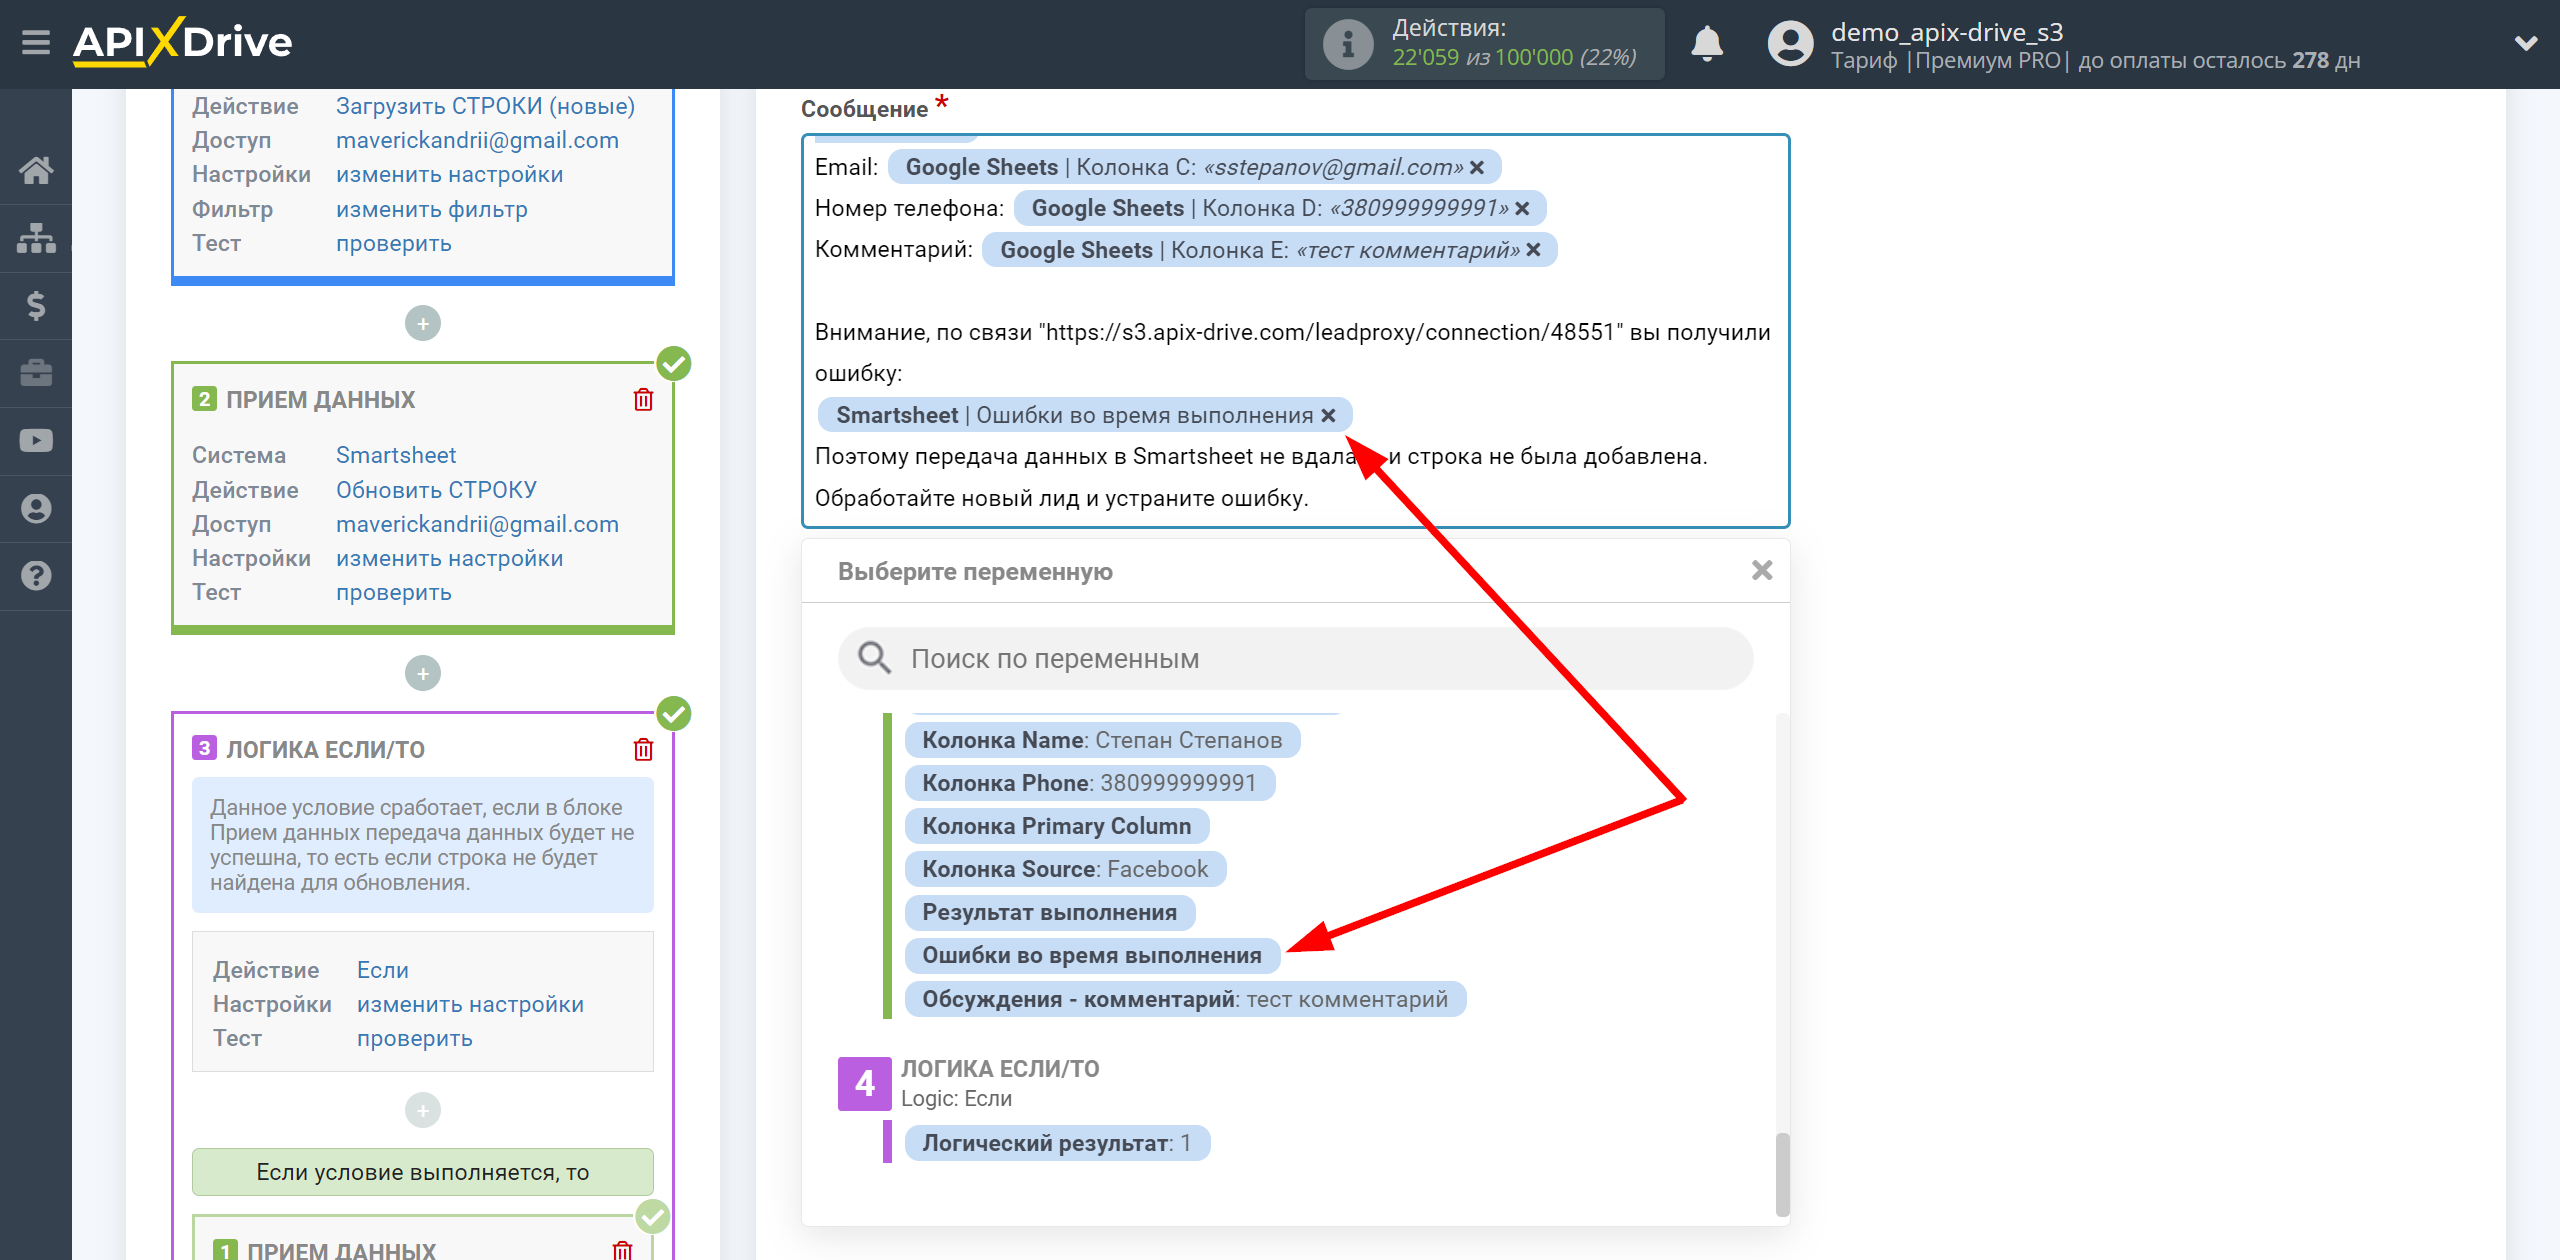This screenshot has height=1260, width=2560.
Task: Click the variable search magnifier icon
Action: coord(874,658)
